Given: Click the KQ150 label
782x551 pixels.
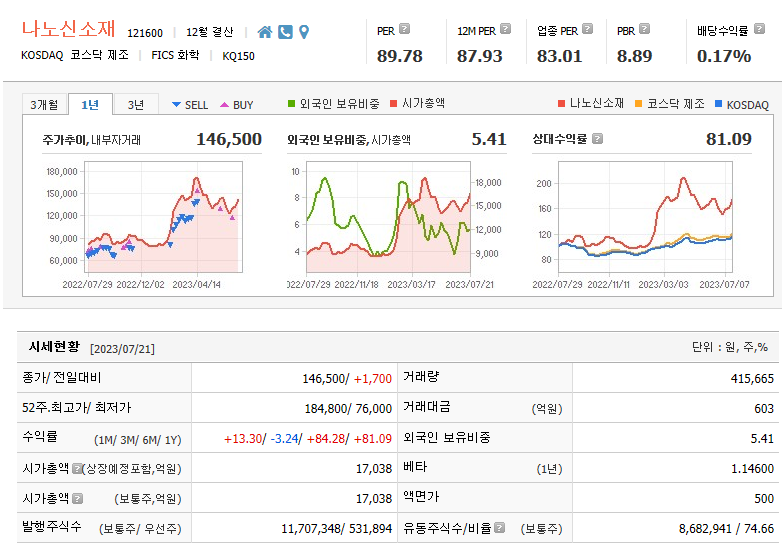Looking at the screenshot, I should pos(238,56).
